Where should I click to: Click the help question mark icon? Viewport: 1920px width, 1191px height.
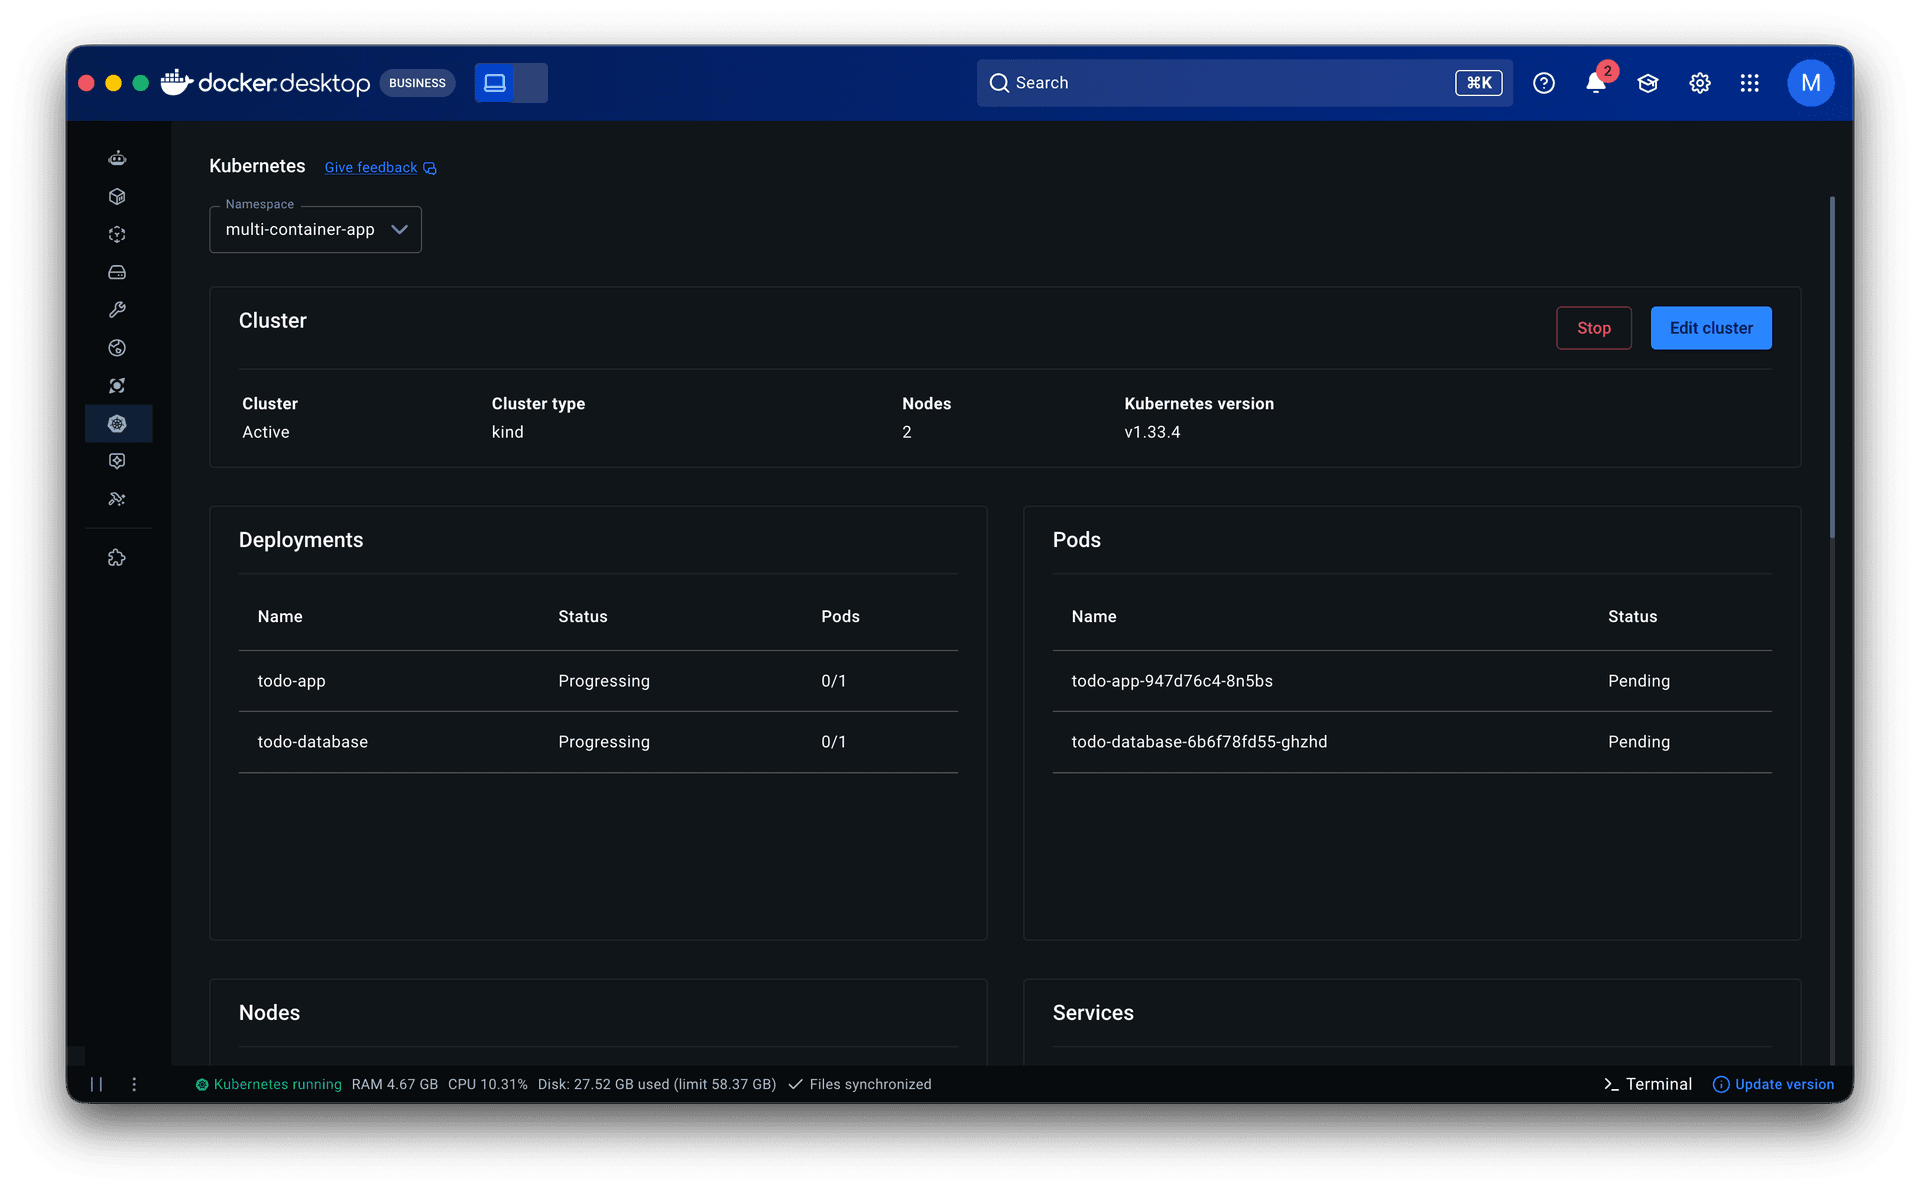[1544, 83]
